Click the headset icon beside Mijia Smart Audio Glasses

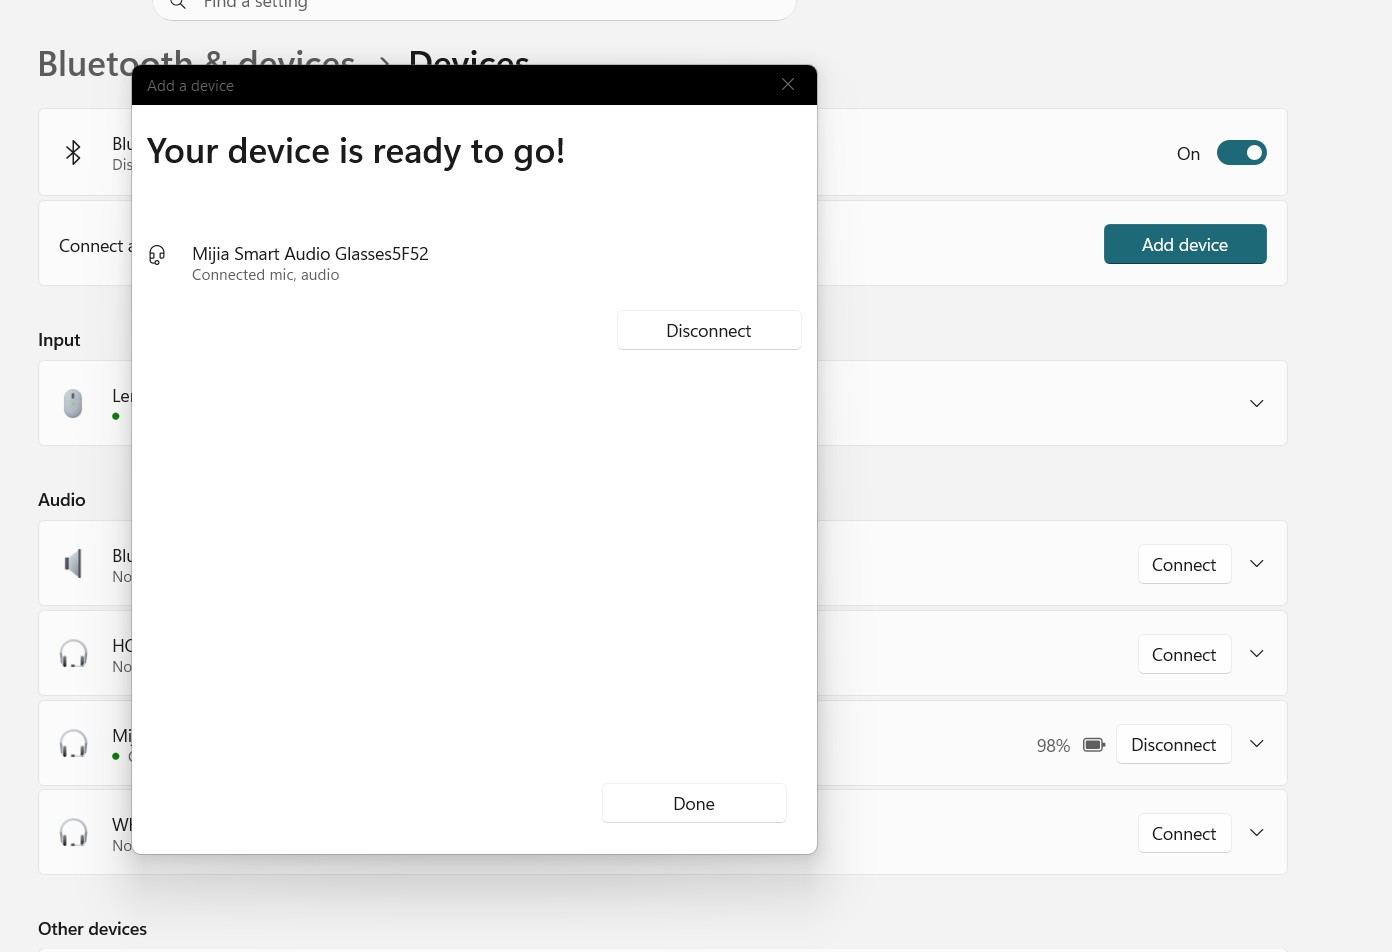click(x=157, y=255)
